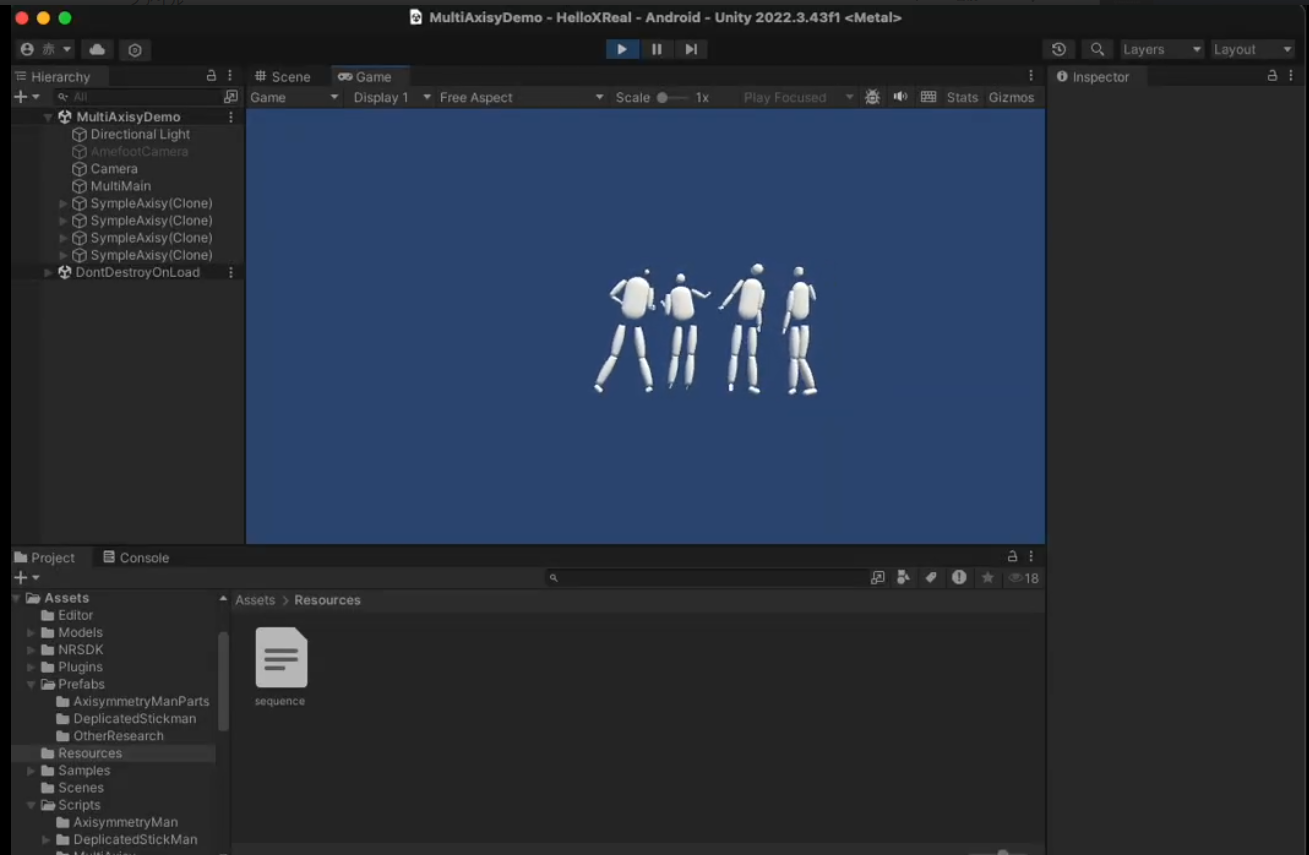Toggle frame debugger bug icon
Screen dimensions: 1309x855
click(x=872, y=97)
